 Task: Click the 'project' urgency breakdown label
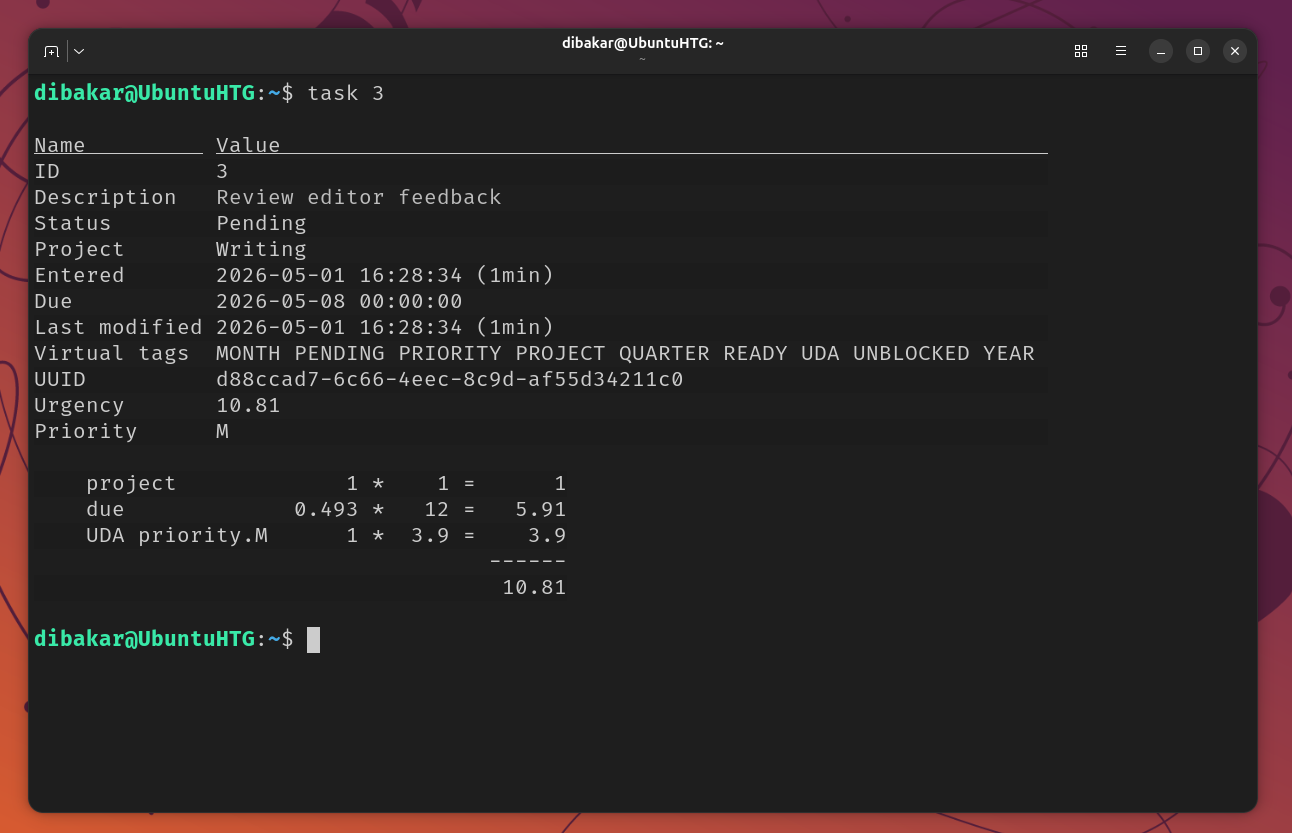131,483
